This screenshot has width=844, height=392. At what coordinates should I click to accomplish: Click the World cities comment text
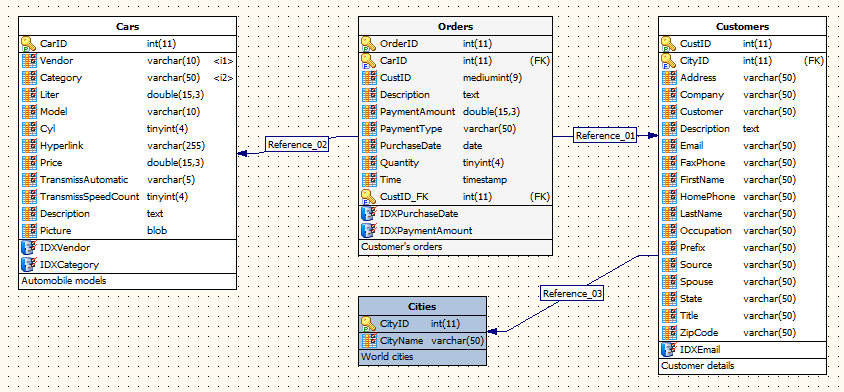click(387, 357)
